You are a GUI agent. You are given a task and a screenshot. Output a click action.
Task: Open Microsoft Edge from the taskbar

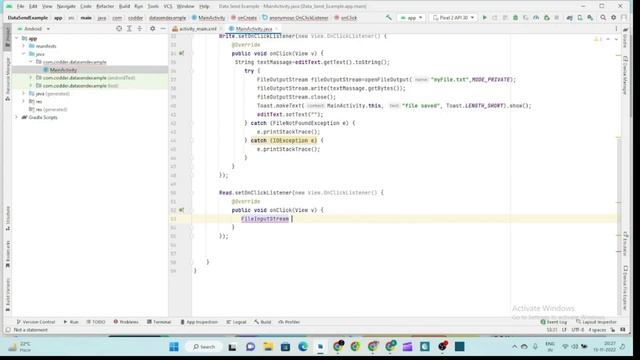click(x=303, y=347)
